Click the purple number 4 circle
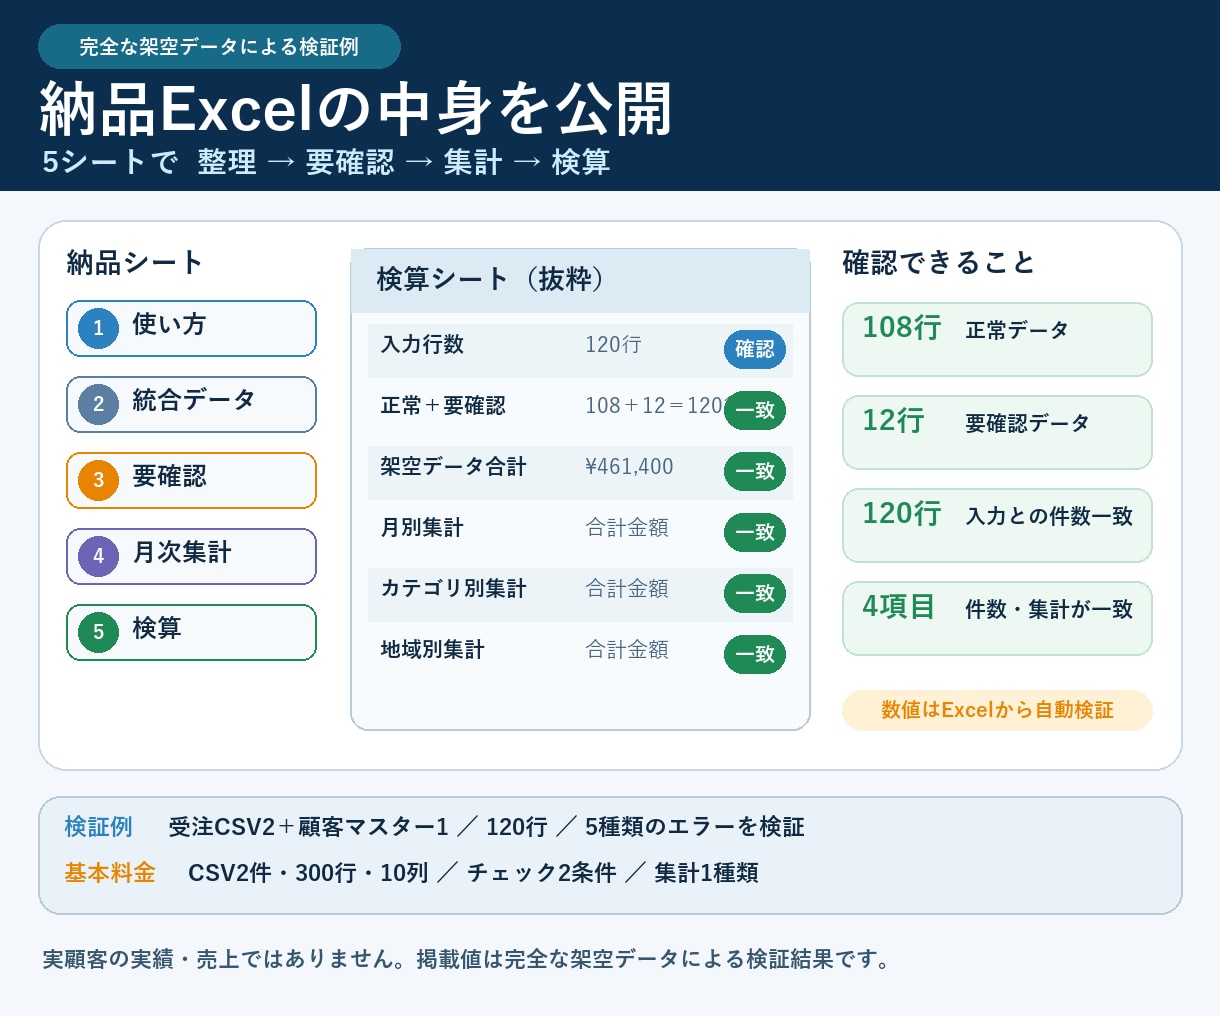The width and height of the screenshot is (1220, 1016). tap(98, 556)
